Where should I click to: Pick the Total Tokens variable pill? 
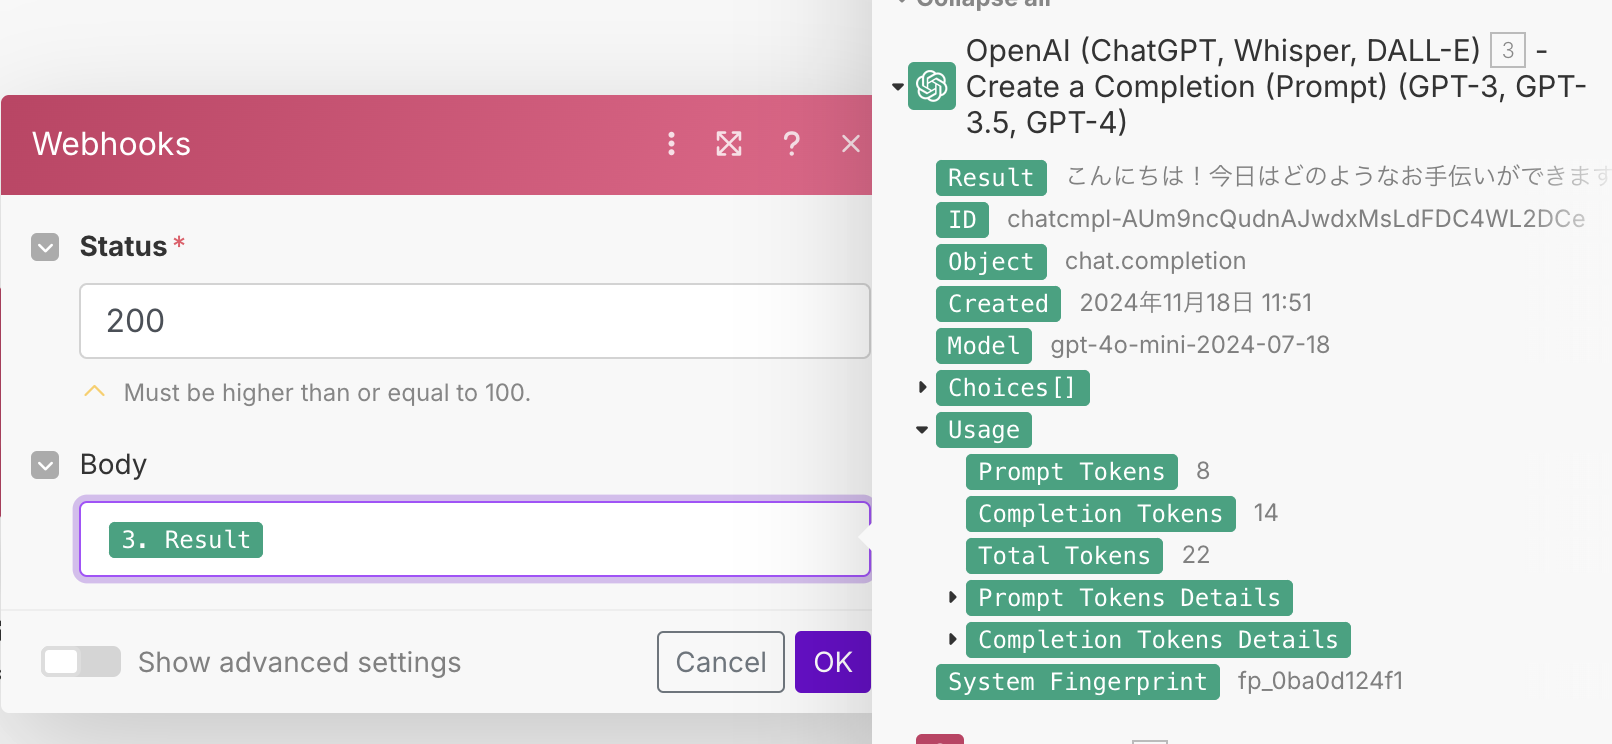click(1064, 555)
